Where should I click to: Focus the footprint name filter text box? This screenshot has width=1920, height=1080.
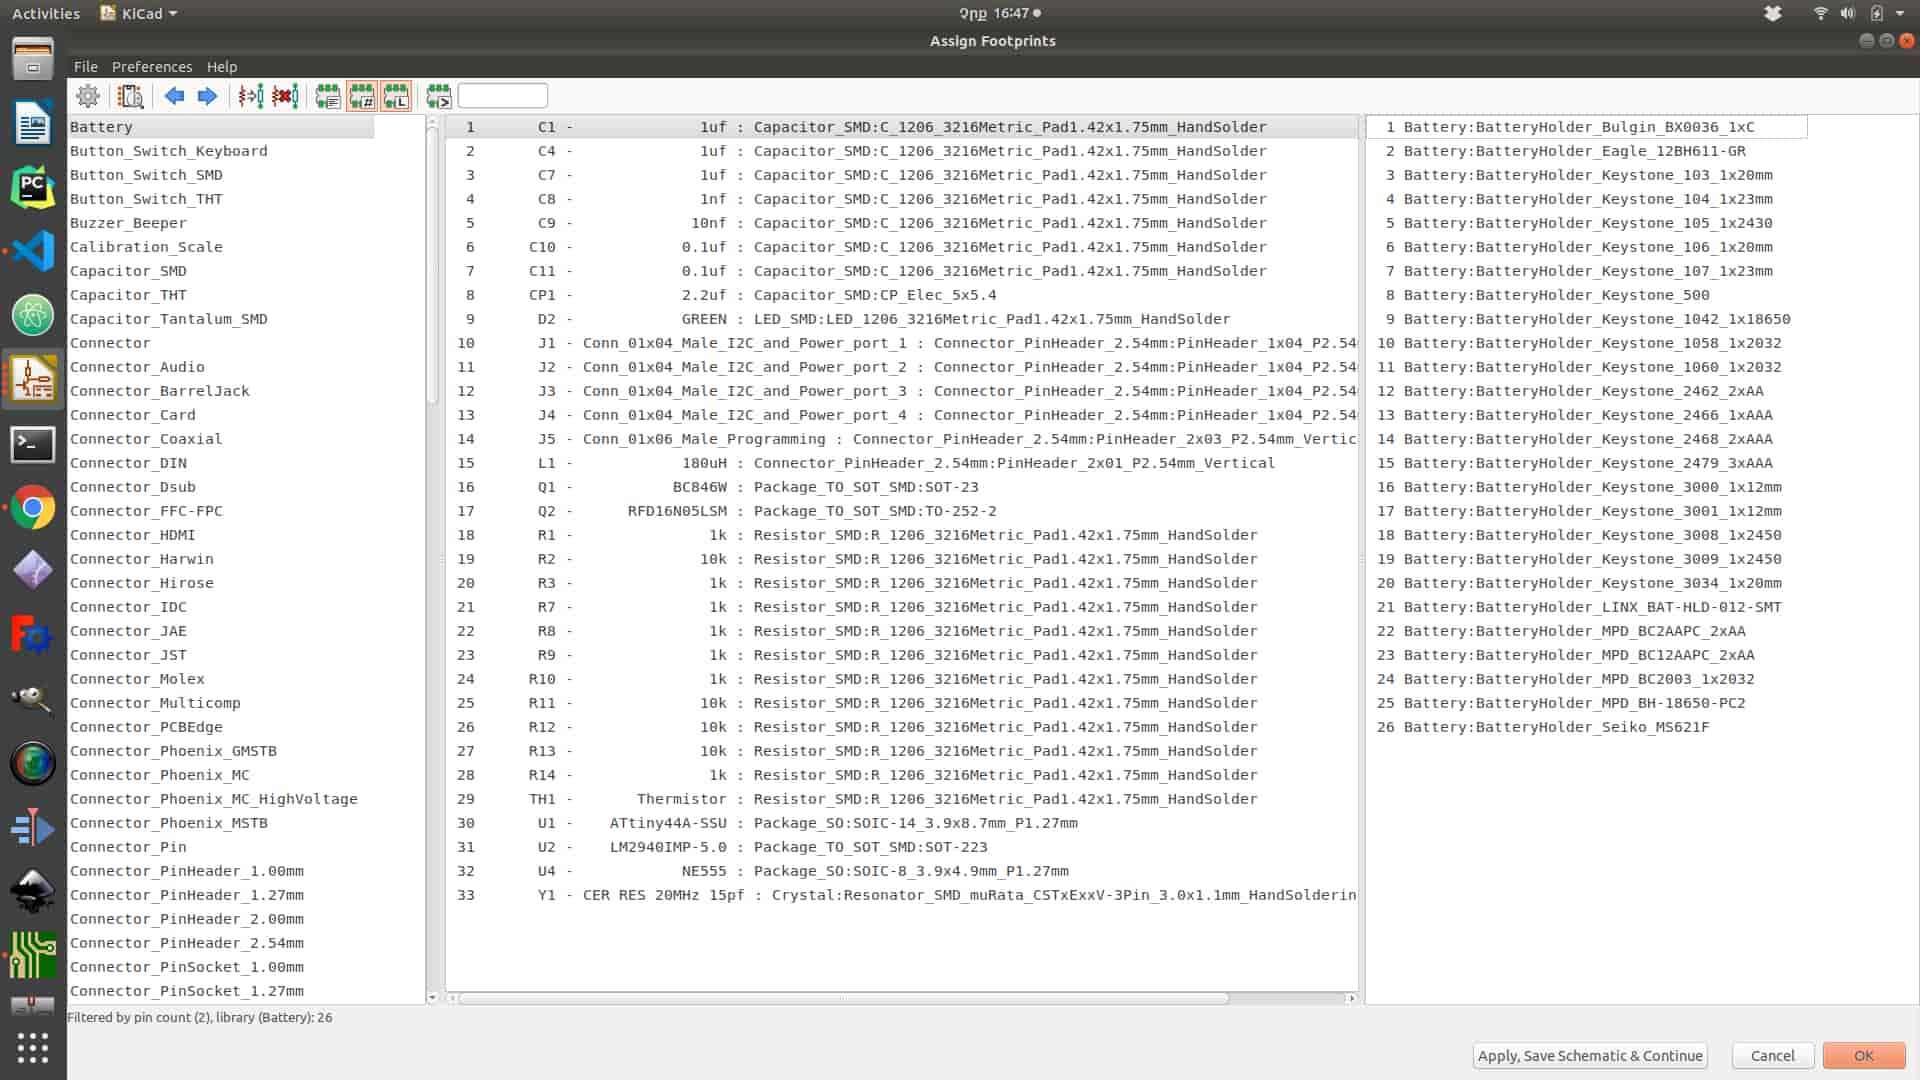coord(502,96)
